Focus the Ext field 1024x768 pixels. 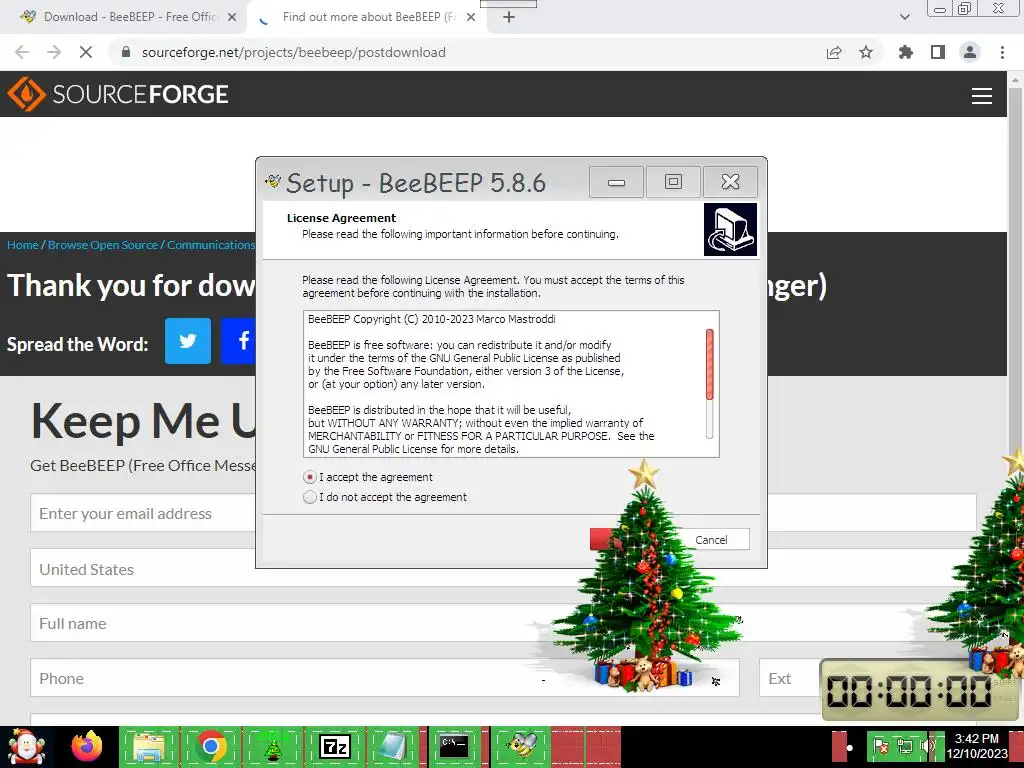pos(789,679)
